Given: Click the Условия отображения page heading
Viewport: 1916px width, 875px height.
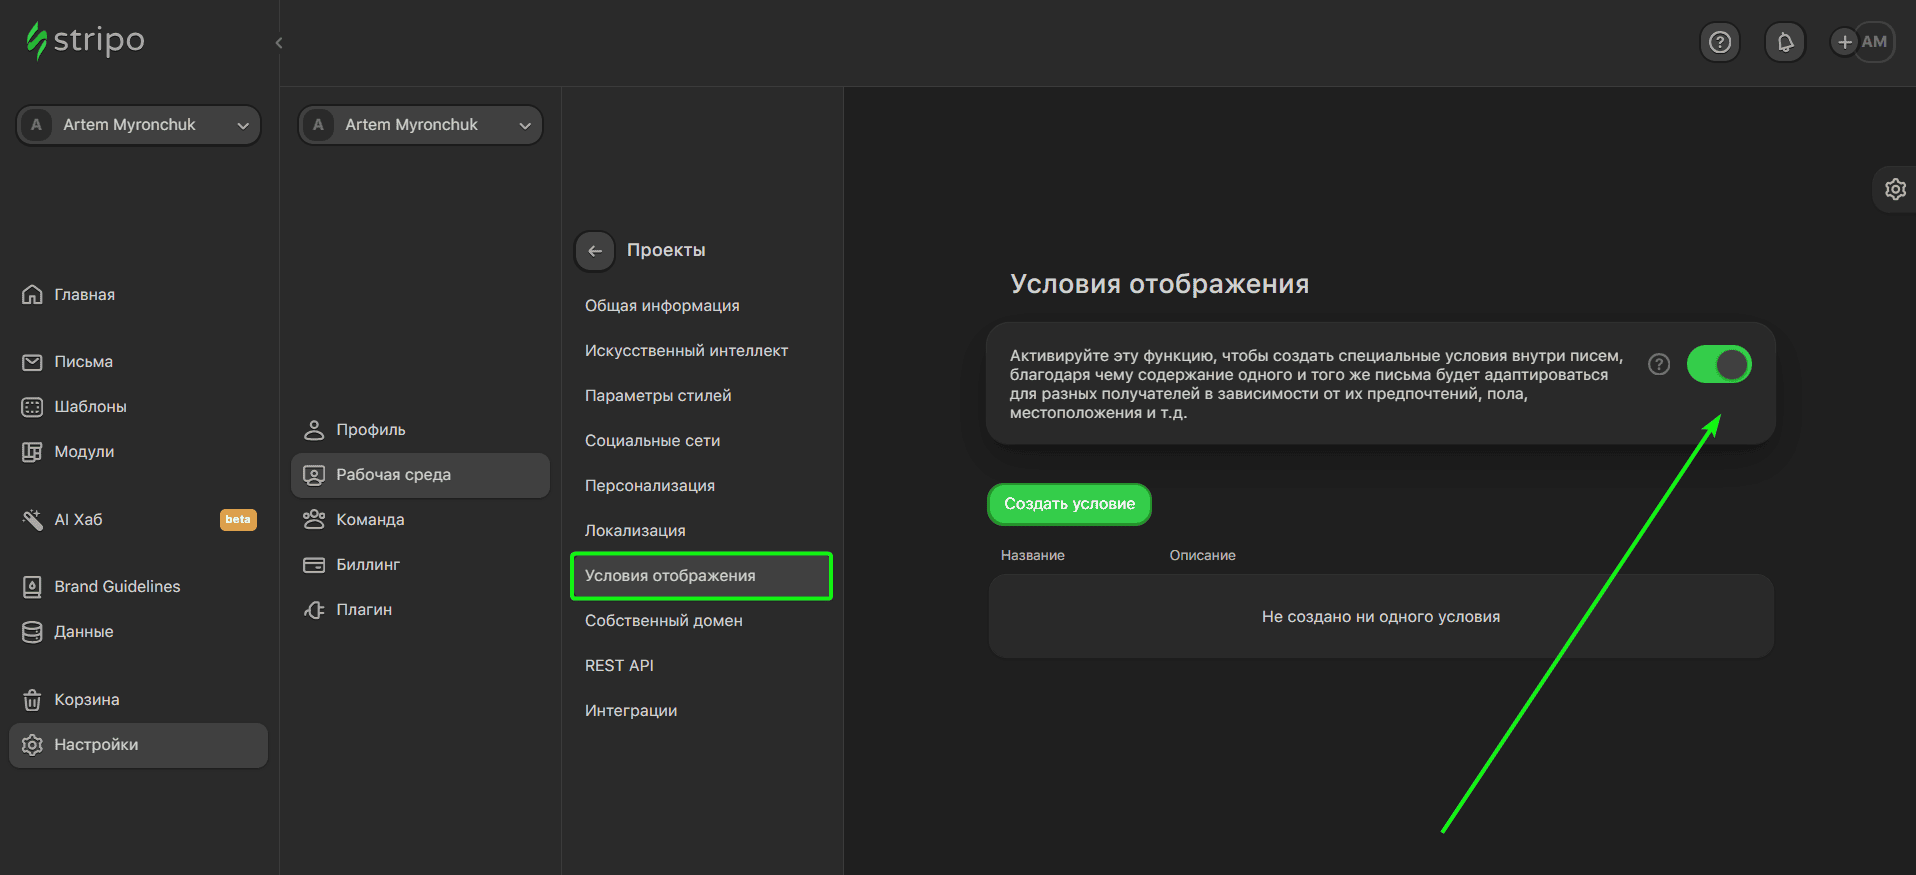Looking at the screenshot, I should click(1159, 284).
